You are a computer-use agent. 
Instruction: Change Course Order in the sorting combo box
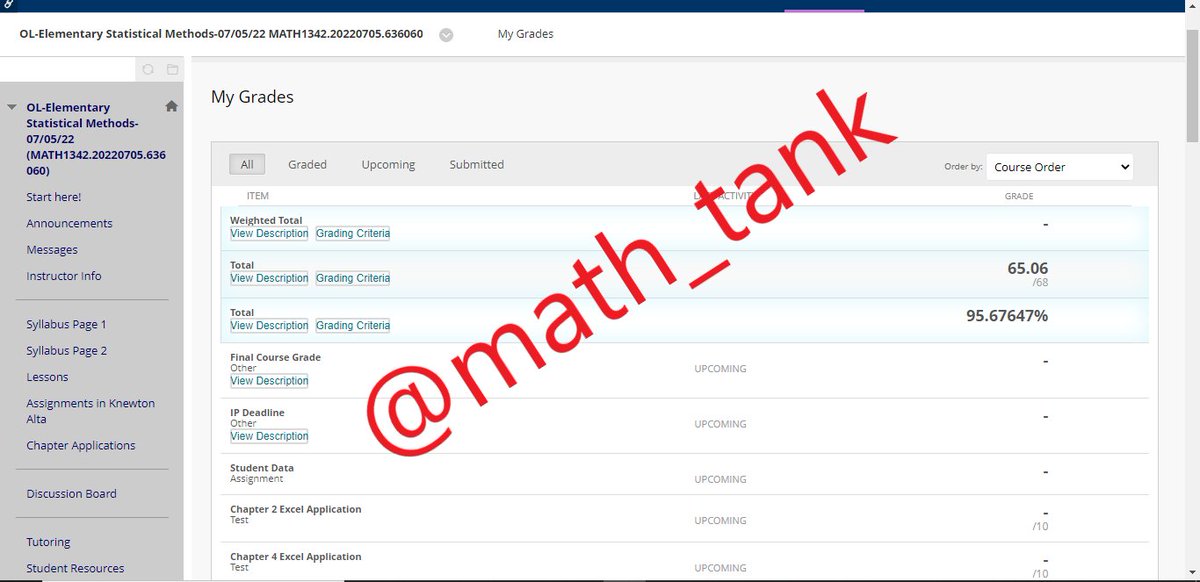tap(1059, 167)
